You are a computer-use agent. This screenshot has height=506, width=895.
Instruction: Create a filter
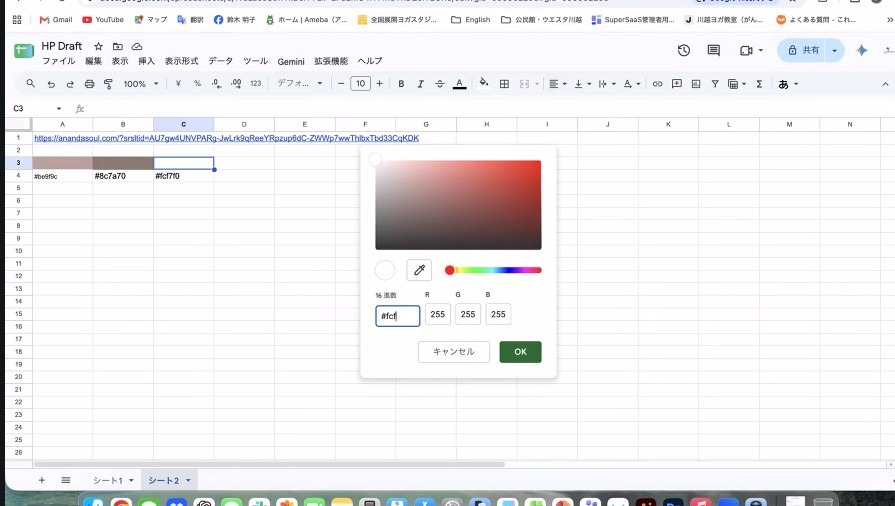[x=715, y=84]
